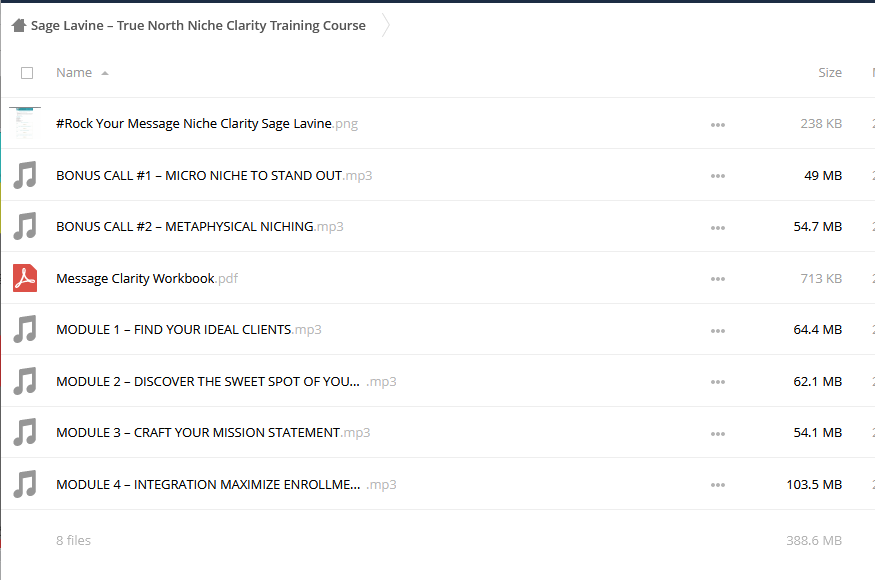Click the 388.6 MB total size

[814, 540]
